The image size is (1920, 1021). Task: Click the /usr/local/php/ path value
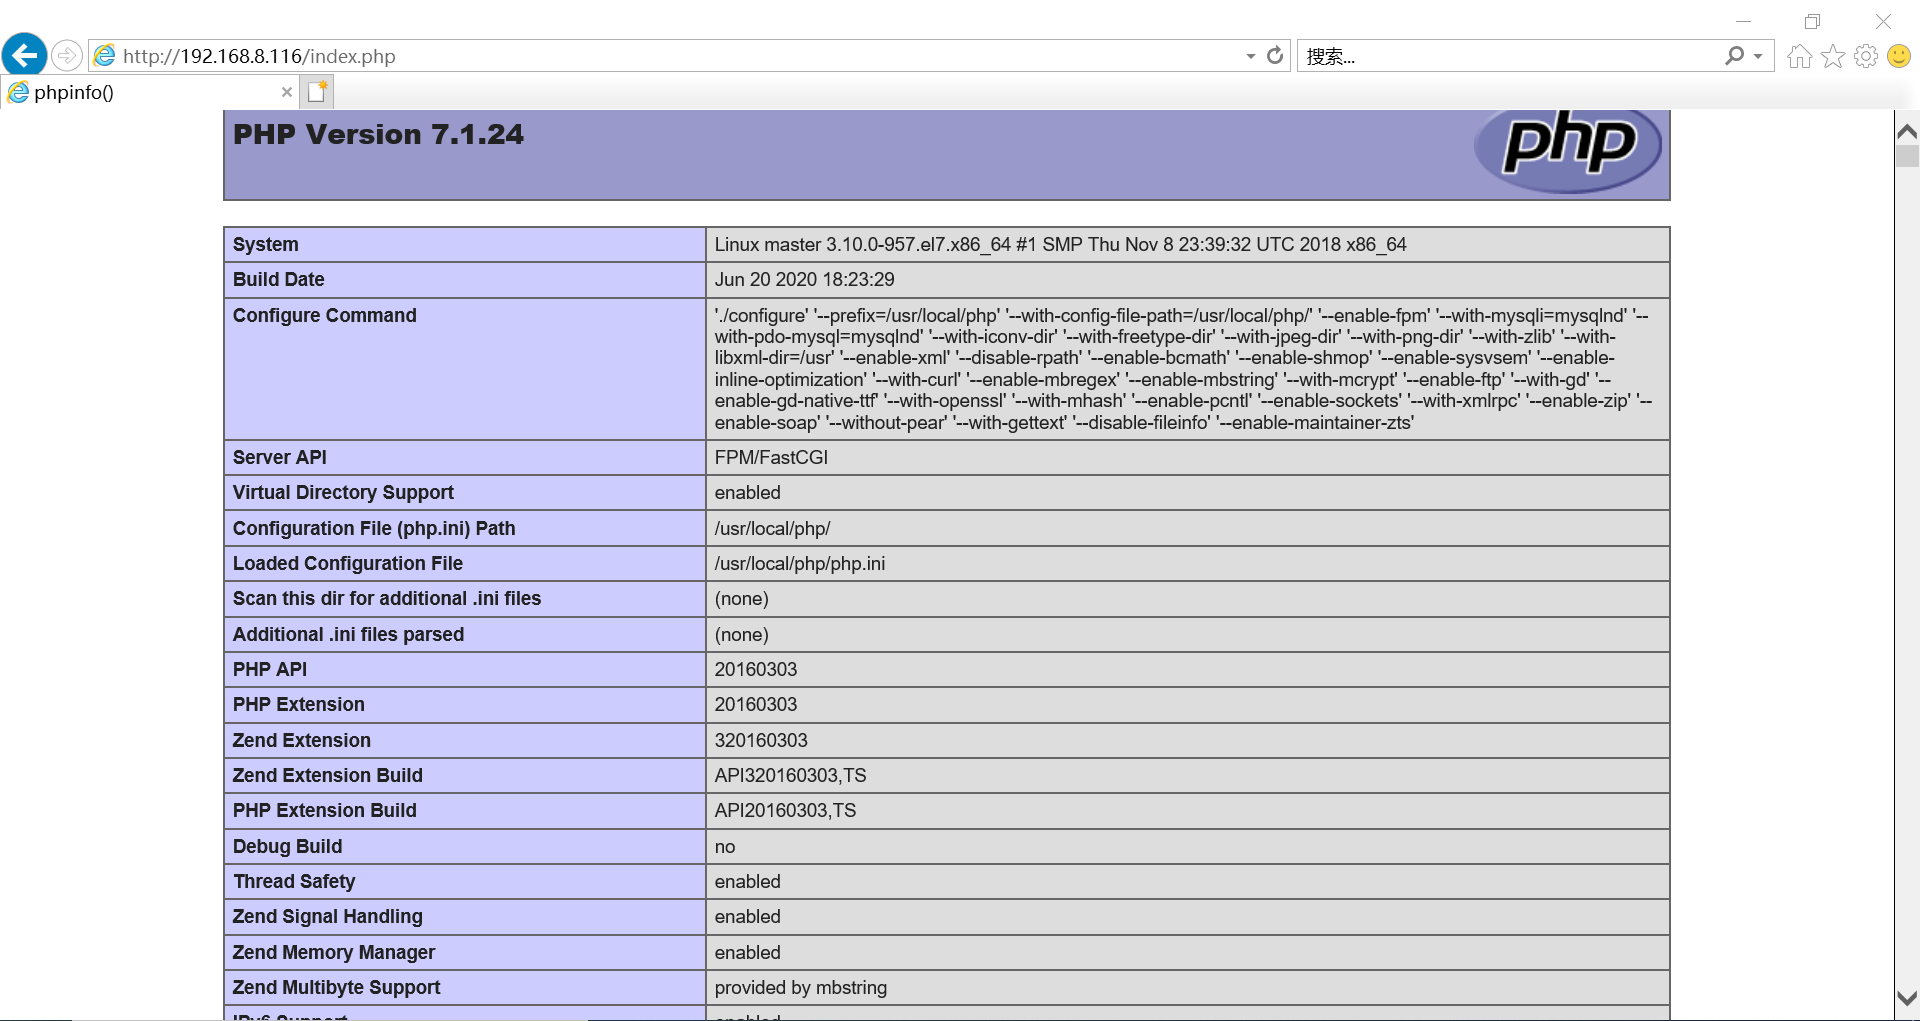[x=772, y=528]
